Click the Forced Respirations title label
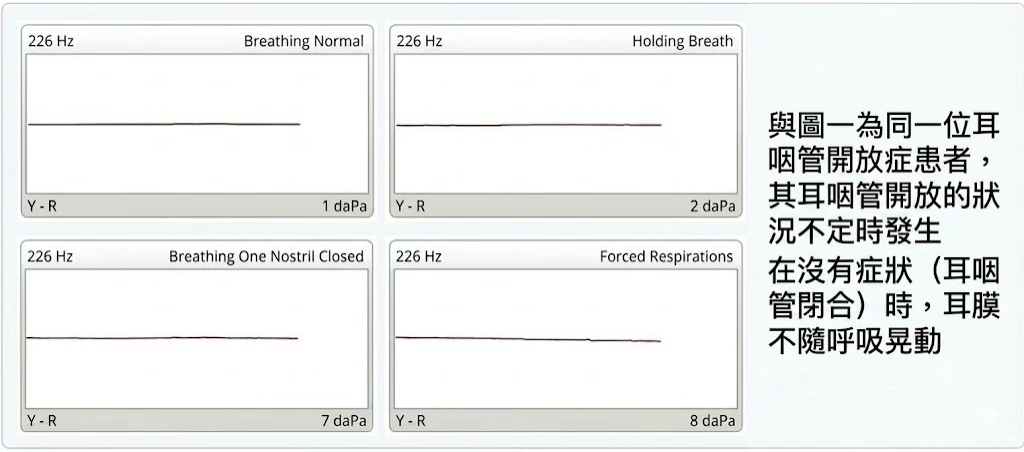The width and height of the screenshot is (1024, 452). click(x=666, y=256)
